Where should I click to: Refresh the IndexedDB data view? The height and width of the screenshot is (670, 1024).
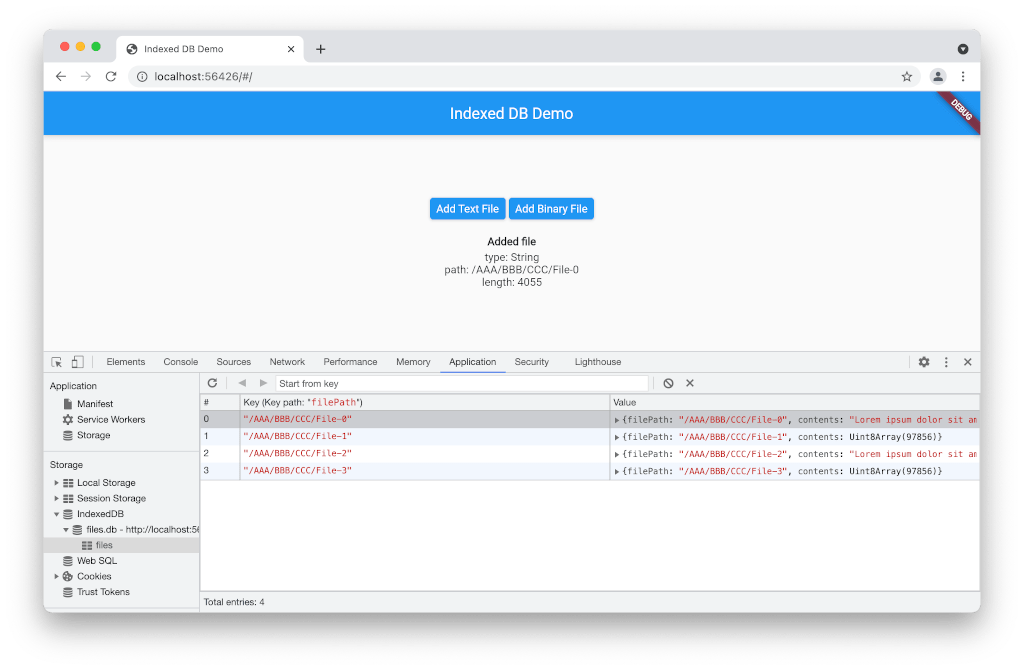pyautogui.click(x=212, y=383)
